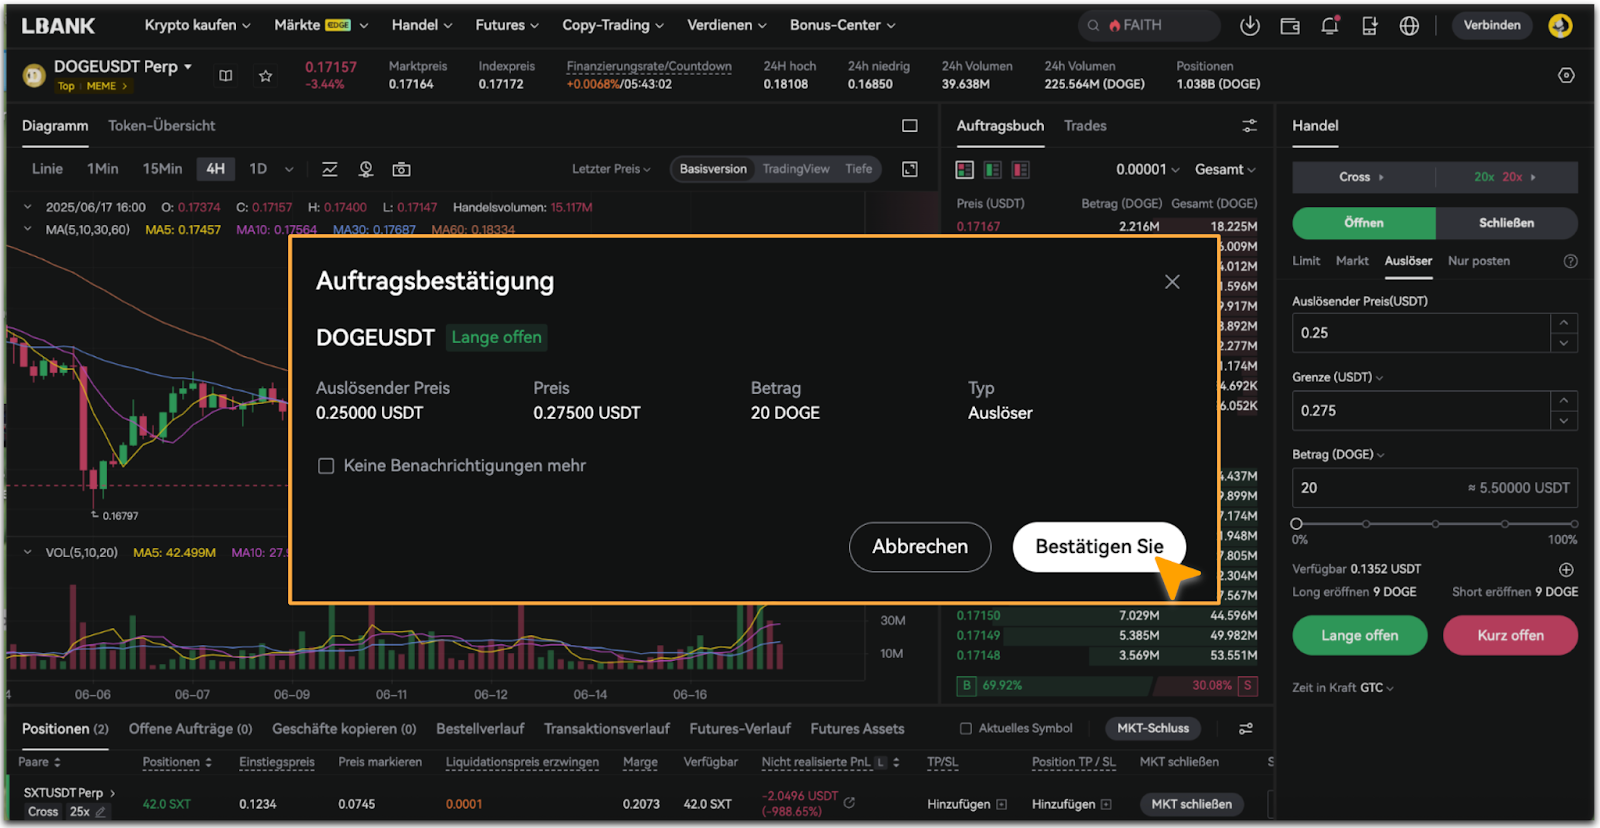Switch to the Trades tab

click(1084, 126)
